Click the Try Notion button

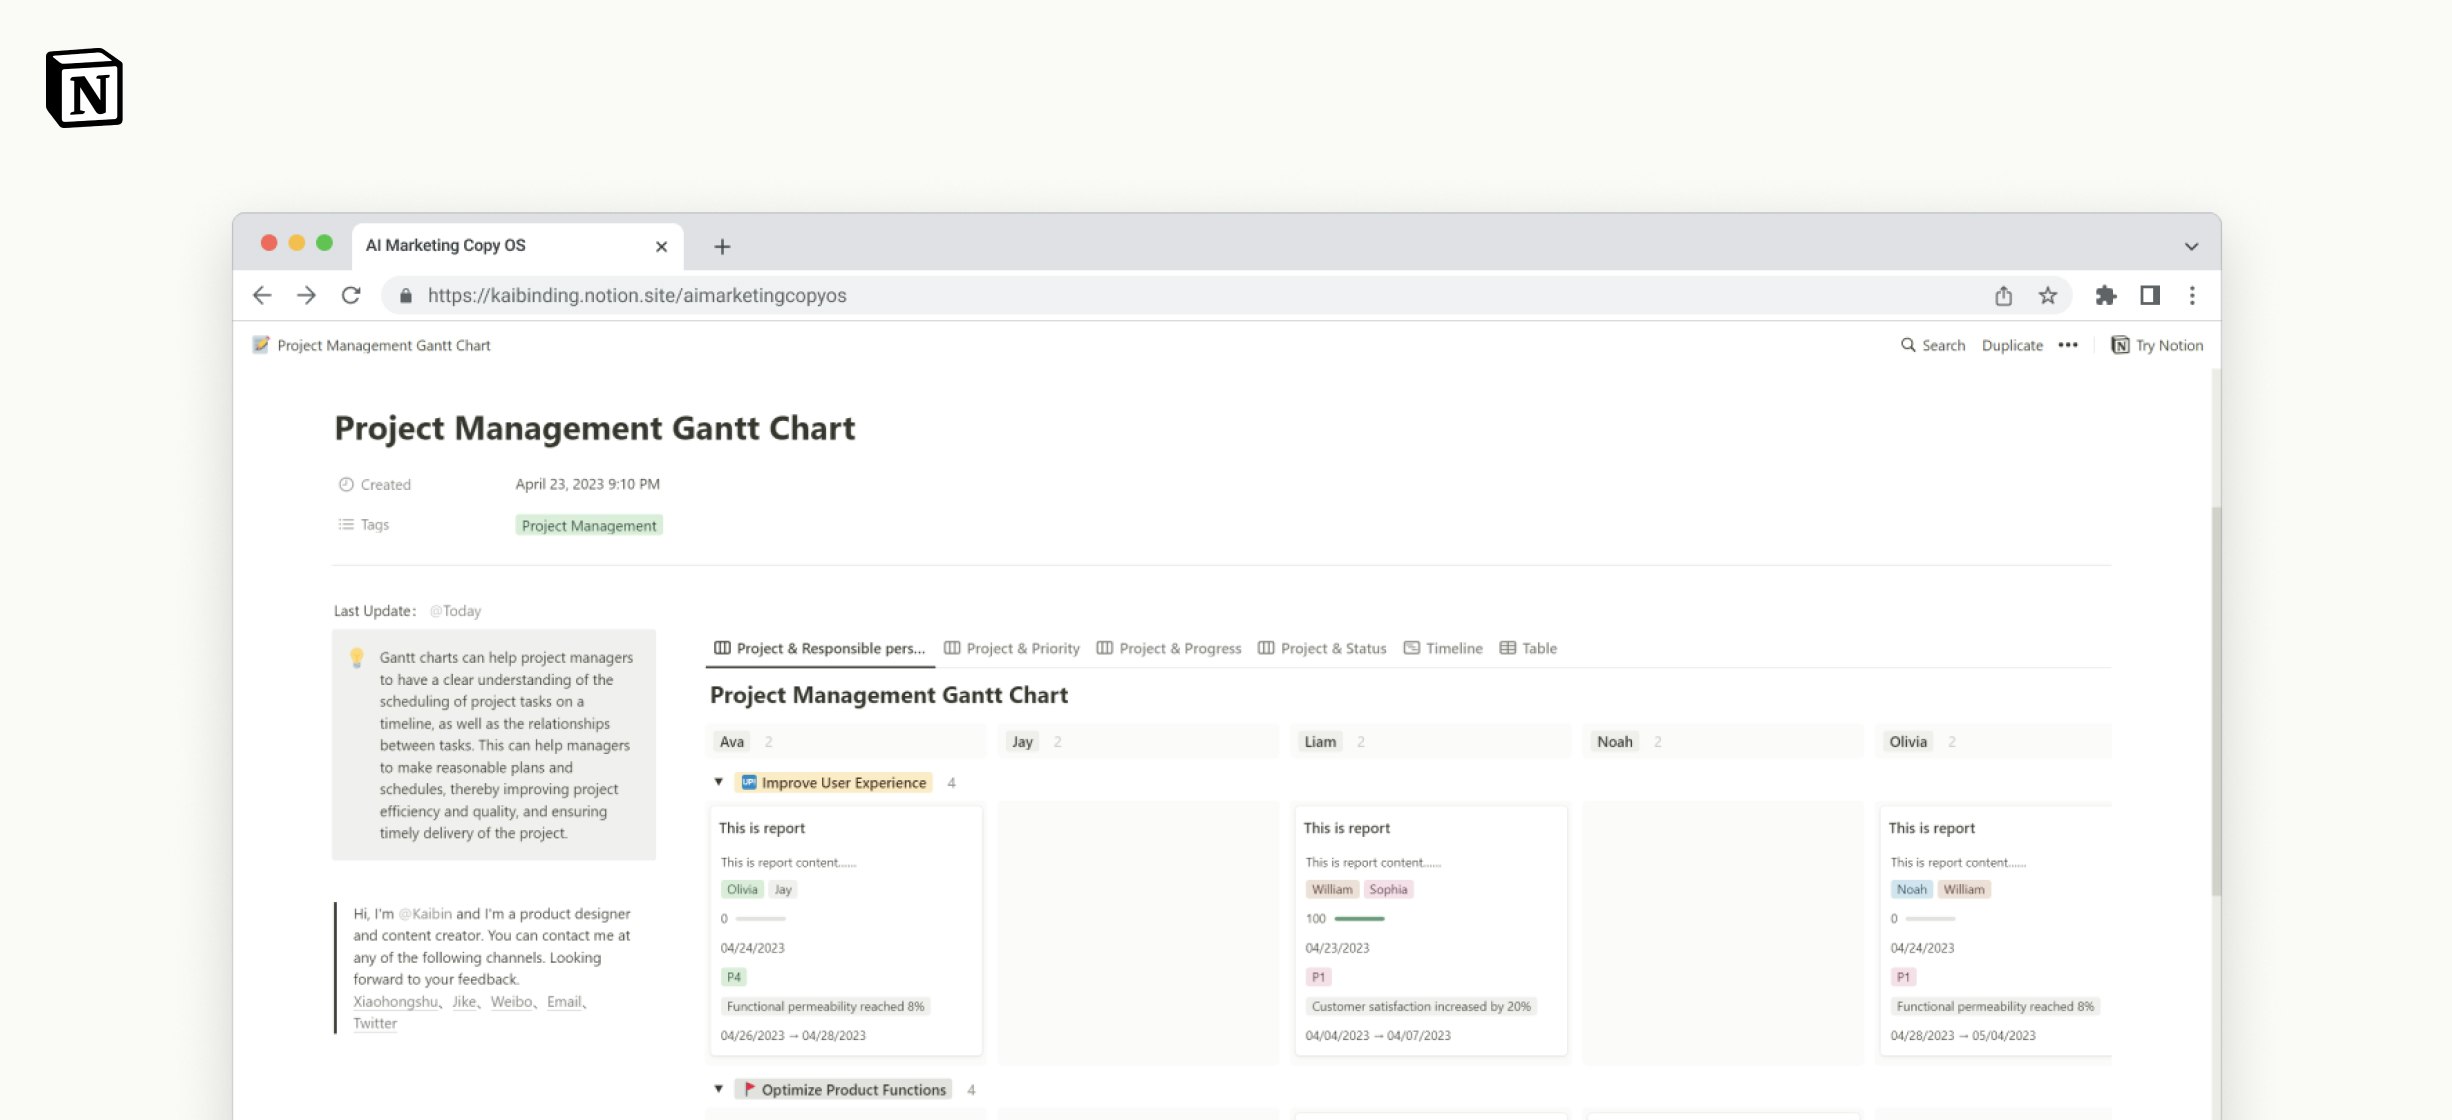[2157, 345]
